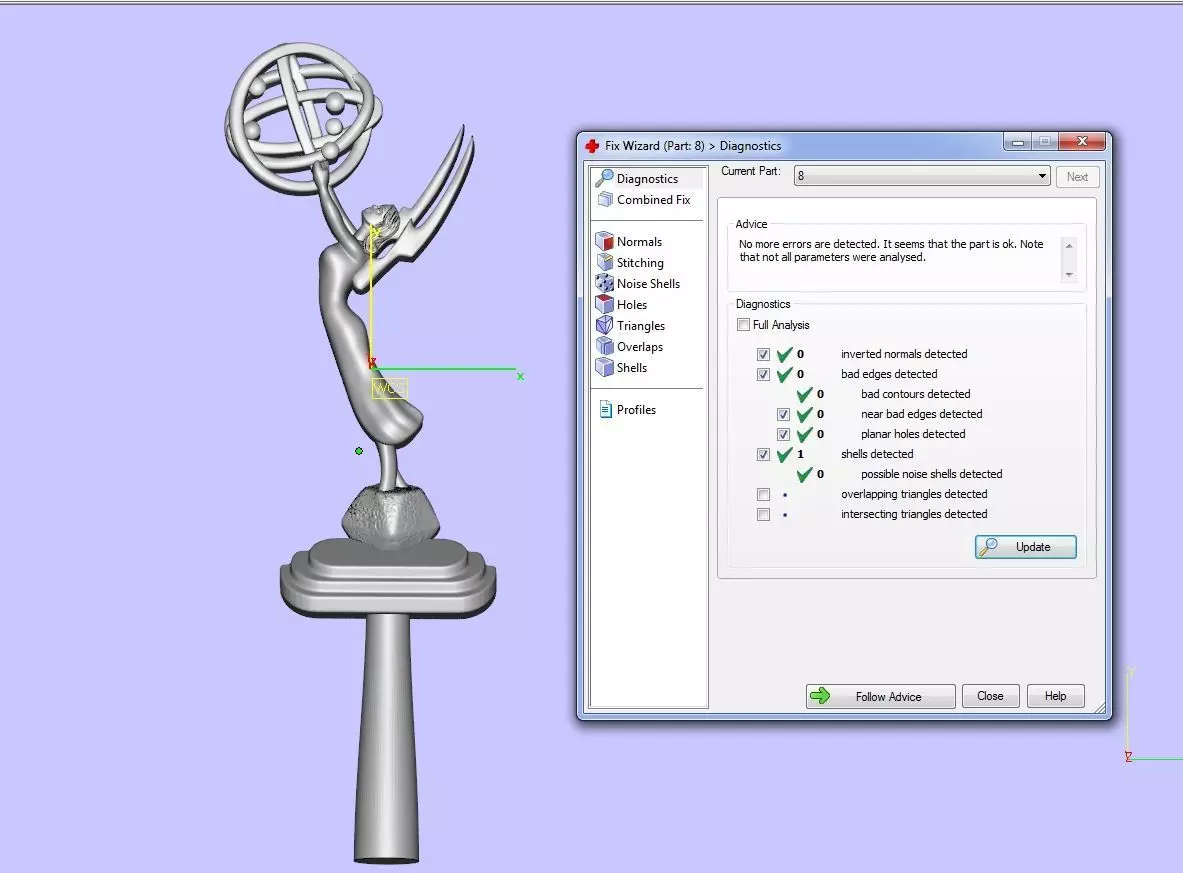Select the Shells cube icon
1183x873 pixels.
pos(604,367)
